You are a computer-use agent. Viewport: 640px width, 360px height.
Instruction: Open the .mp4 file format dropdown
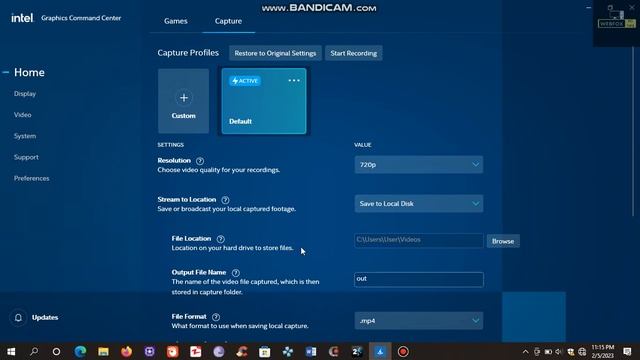pyautogui.click(x=419, y=321)
